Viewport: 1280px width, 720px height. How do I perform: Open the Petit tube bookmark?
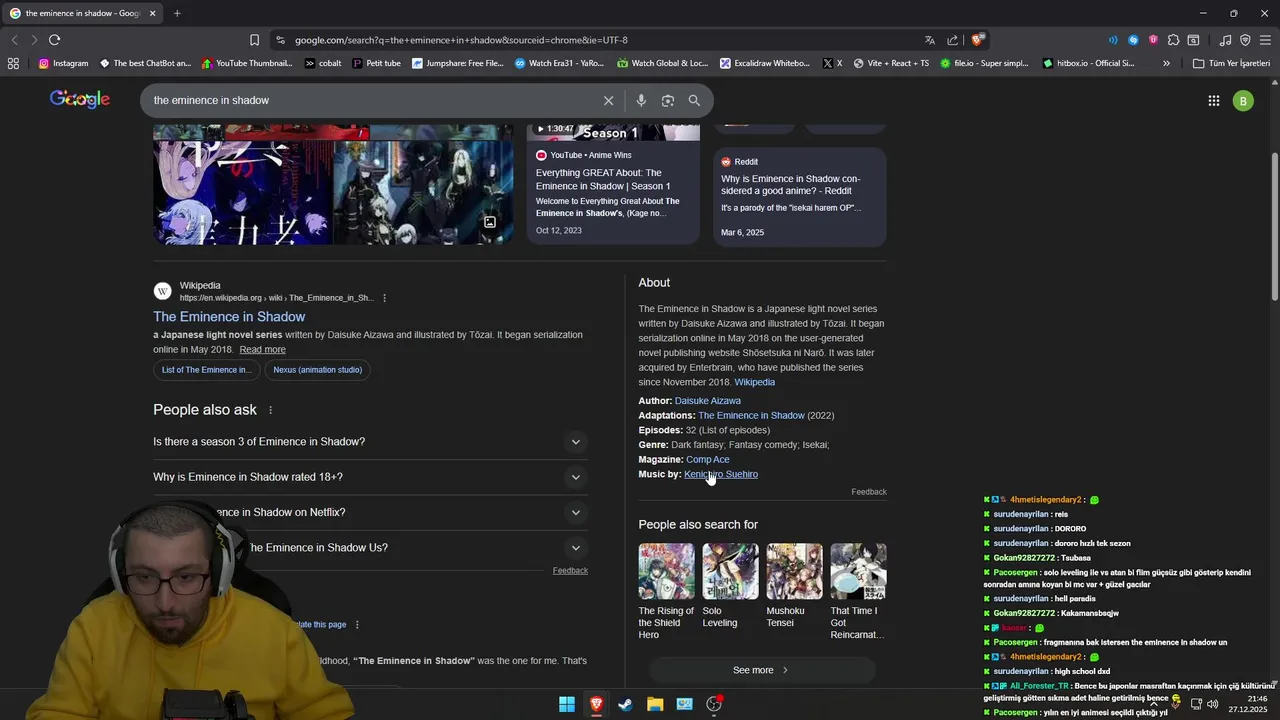coord(376,63)
